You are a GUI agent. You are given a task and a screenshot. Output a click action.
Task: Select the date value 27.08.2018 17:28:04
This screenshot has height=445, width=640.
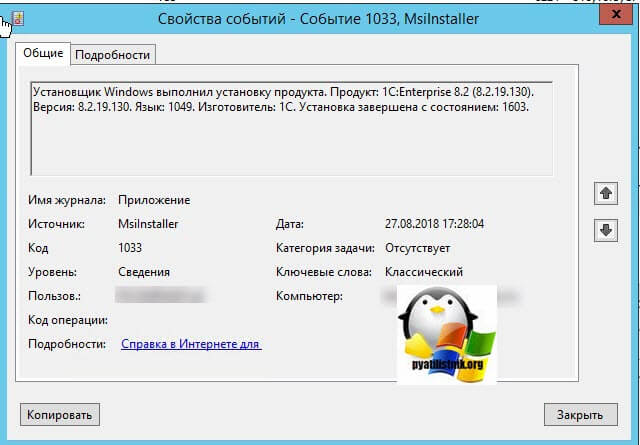[434, 224]
